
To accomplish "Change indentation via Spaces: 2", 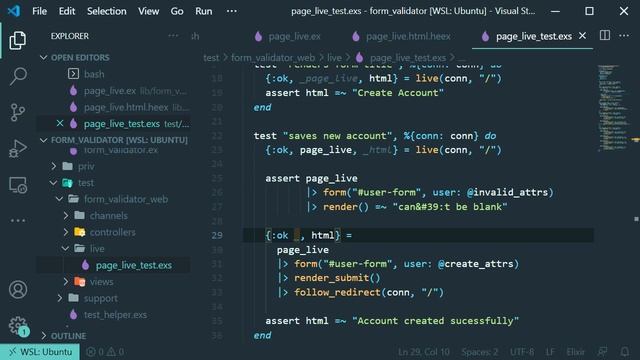I will (x=480, y=352).
